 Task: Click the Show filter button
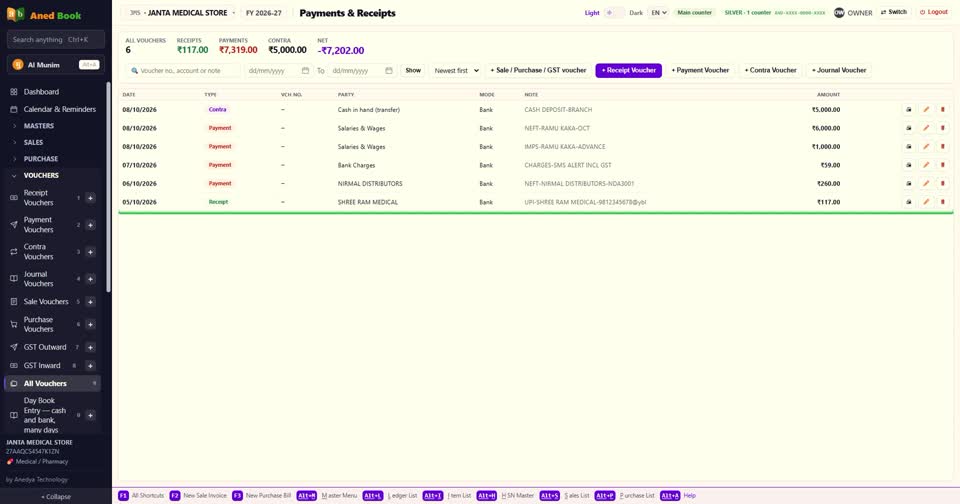(413, 70)
